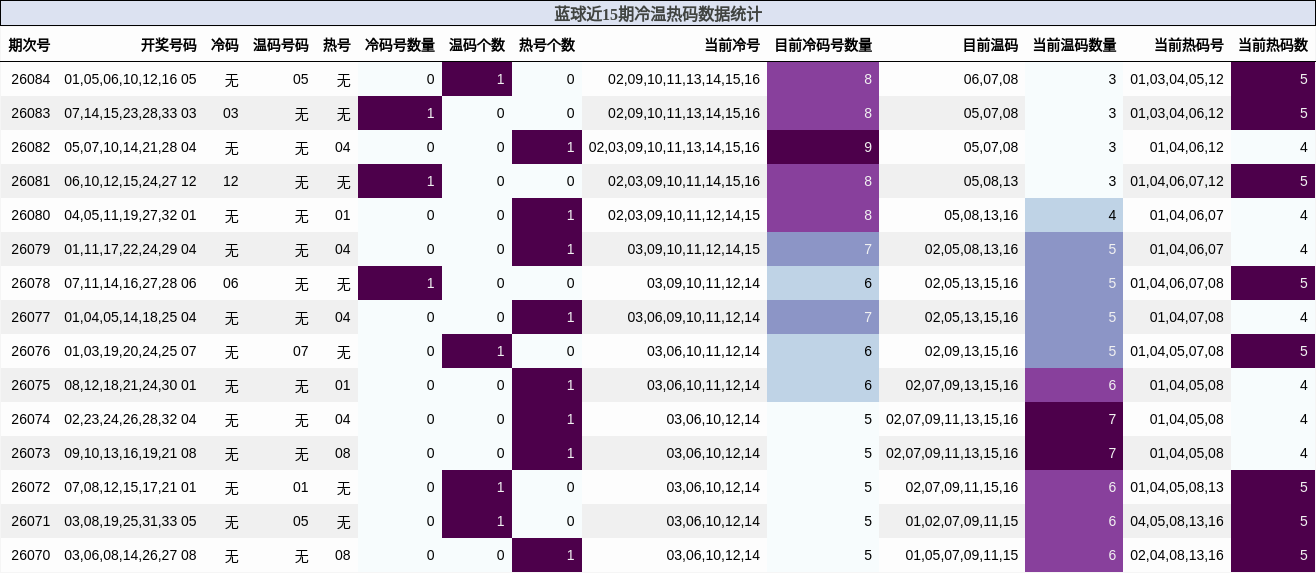Click the 目前冷码号数量 column header

pos(823,45)
